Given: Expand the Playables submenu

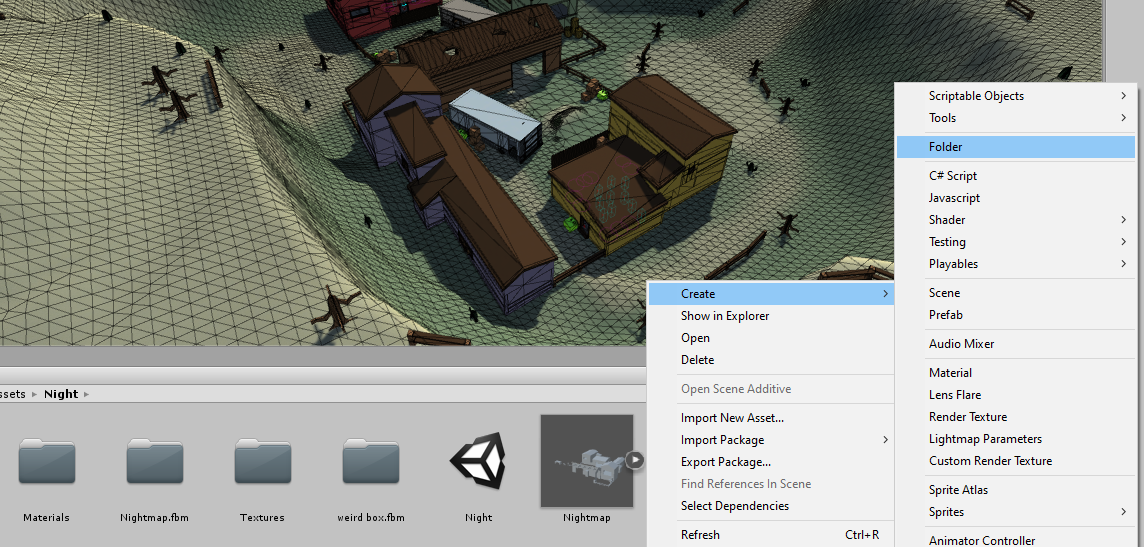Looking at the screenshot, I should 1016,263.
